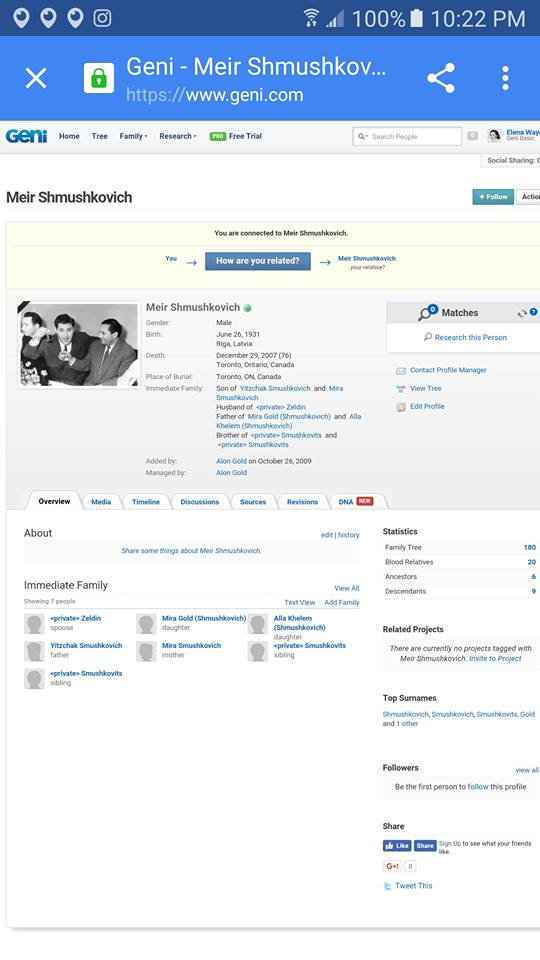This screenshot has width=540, height=960.
Task: Click the How are you related button
Action: [x=258, y=261]
